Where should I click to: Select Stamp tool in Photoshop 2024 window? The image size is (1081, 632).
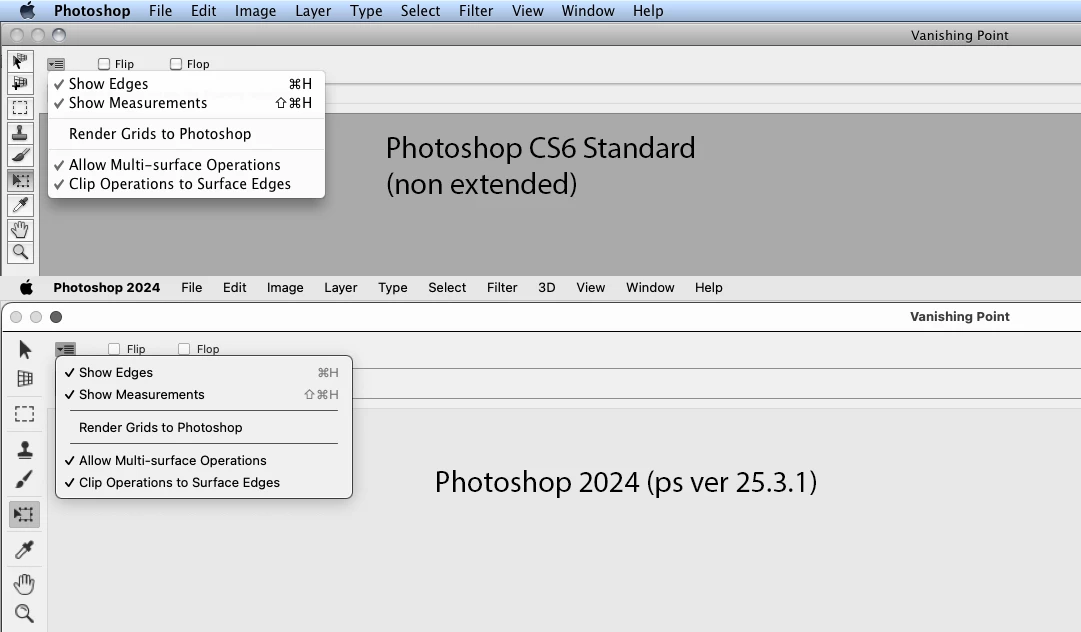25,449
